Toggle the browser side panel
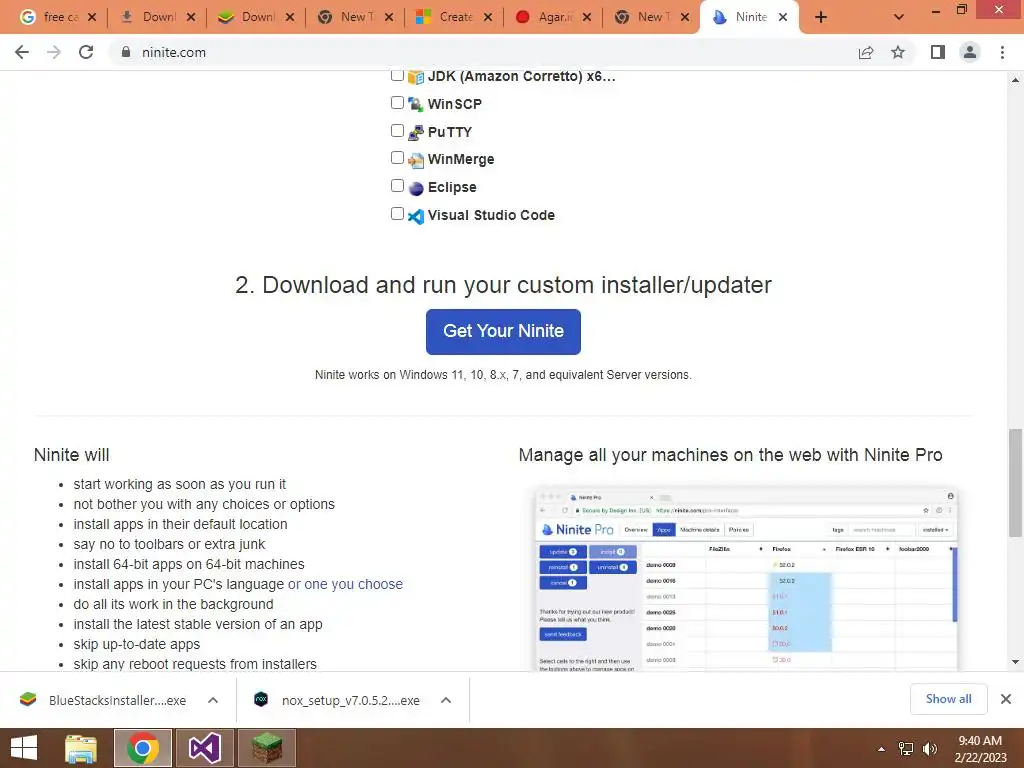This screenshot has height=768, width=1024. (x=938, y=52)
